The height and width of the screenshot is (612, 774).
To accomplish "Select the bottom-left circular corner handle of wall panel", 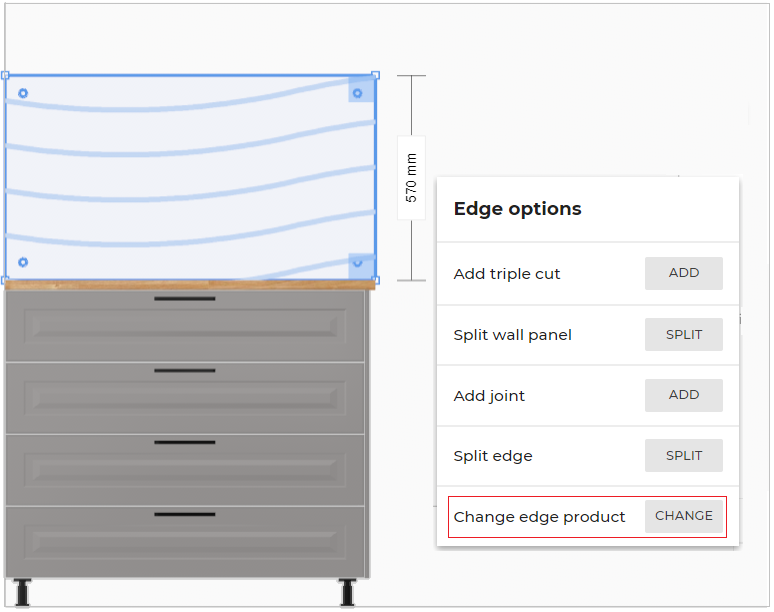I will coord(23,262).
